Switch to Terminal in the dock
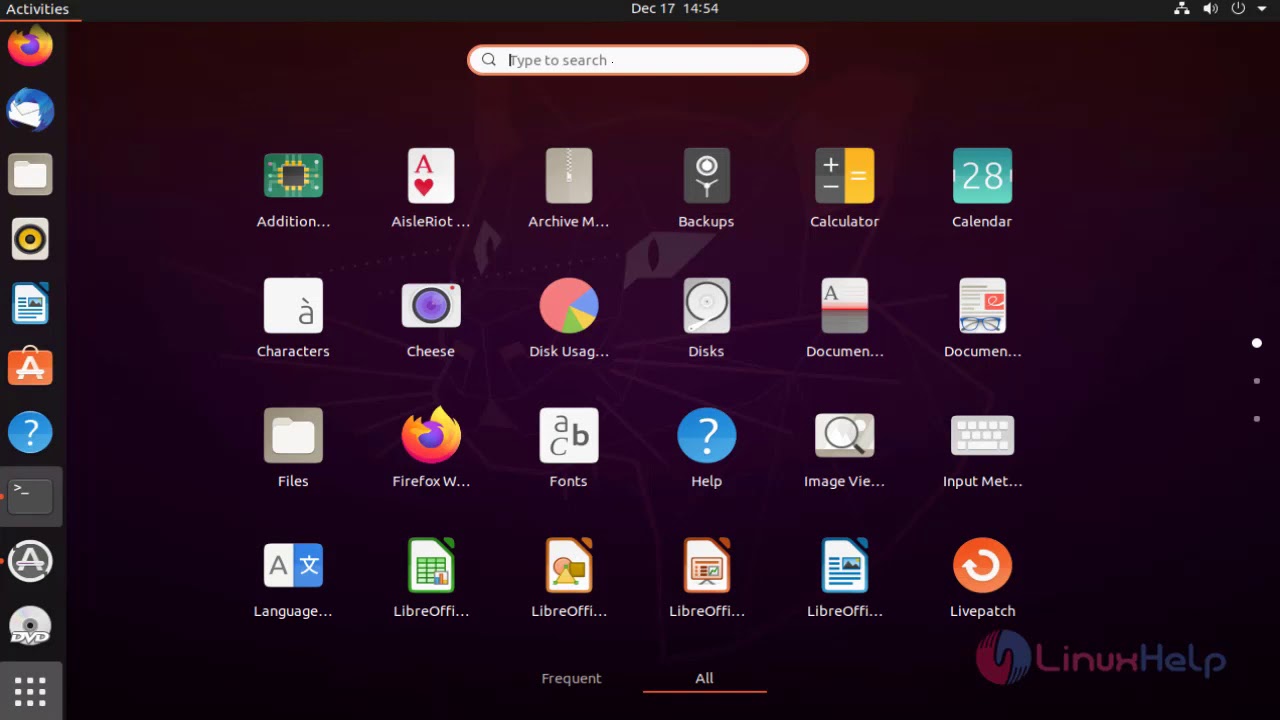1280x720 pixels. (30, 496)
